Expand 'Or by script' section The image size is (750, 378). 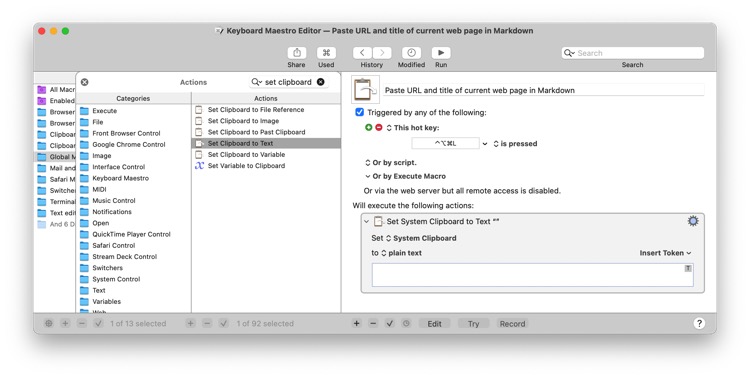click(x=391, y=163)
